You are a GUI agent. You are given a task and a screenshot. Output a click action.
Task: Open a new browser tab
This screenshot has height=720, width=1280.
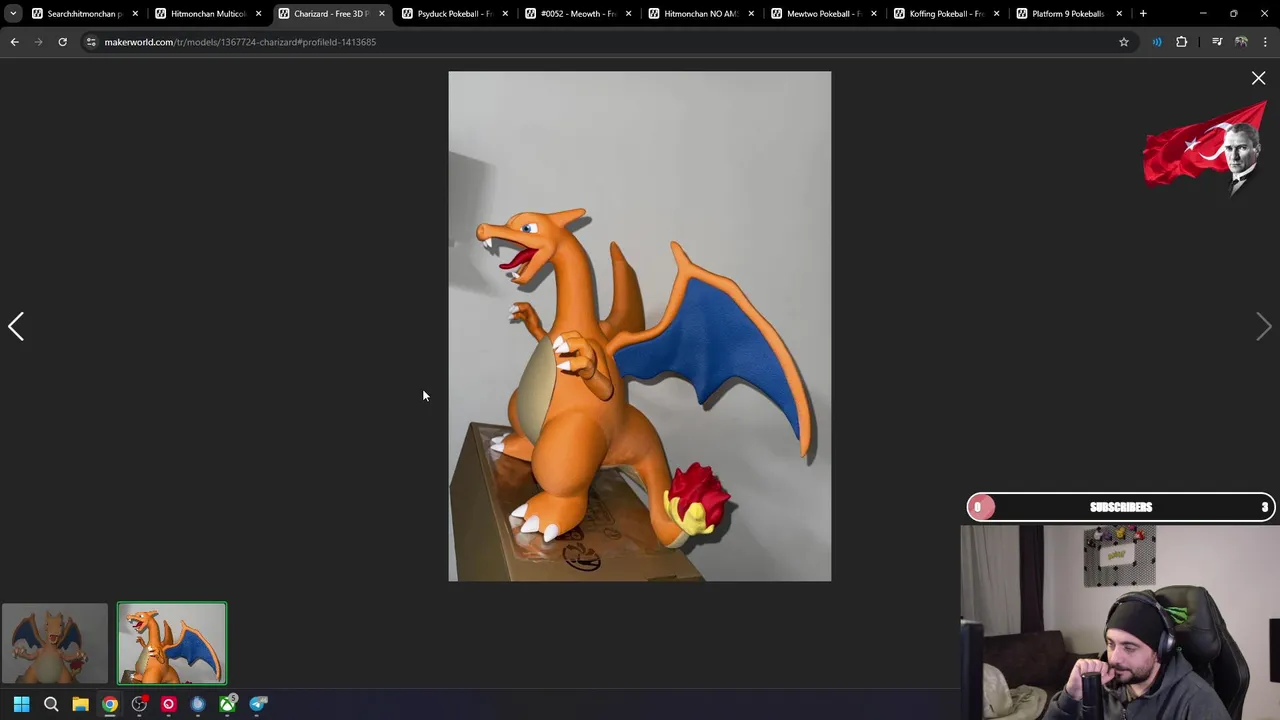pyautogui.click(x=1143, y=14)
